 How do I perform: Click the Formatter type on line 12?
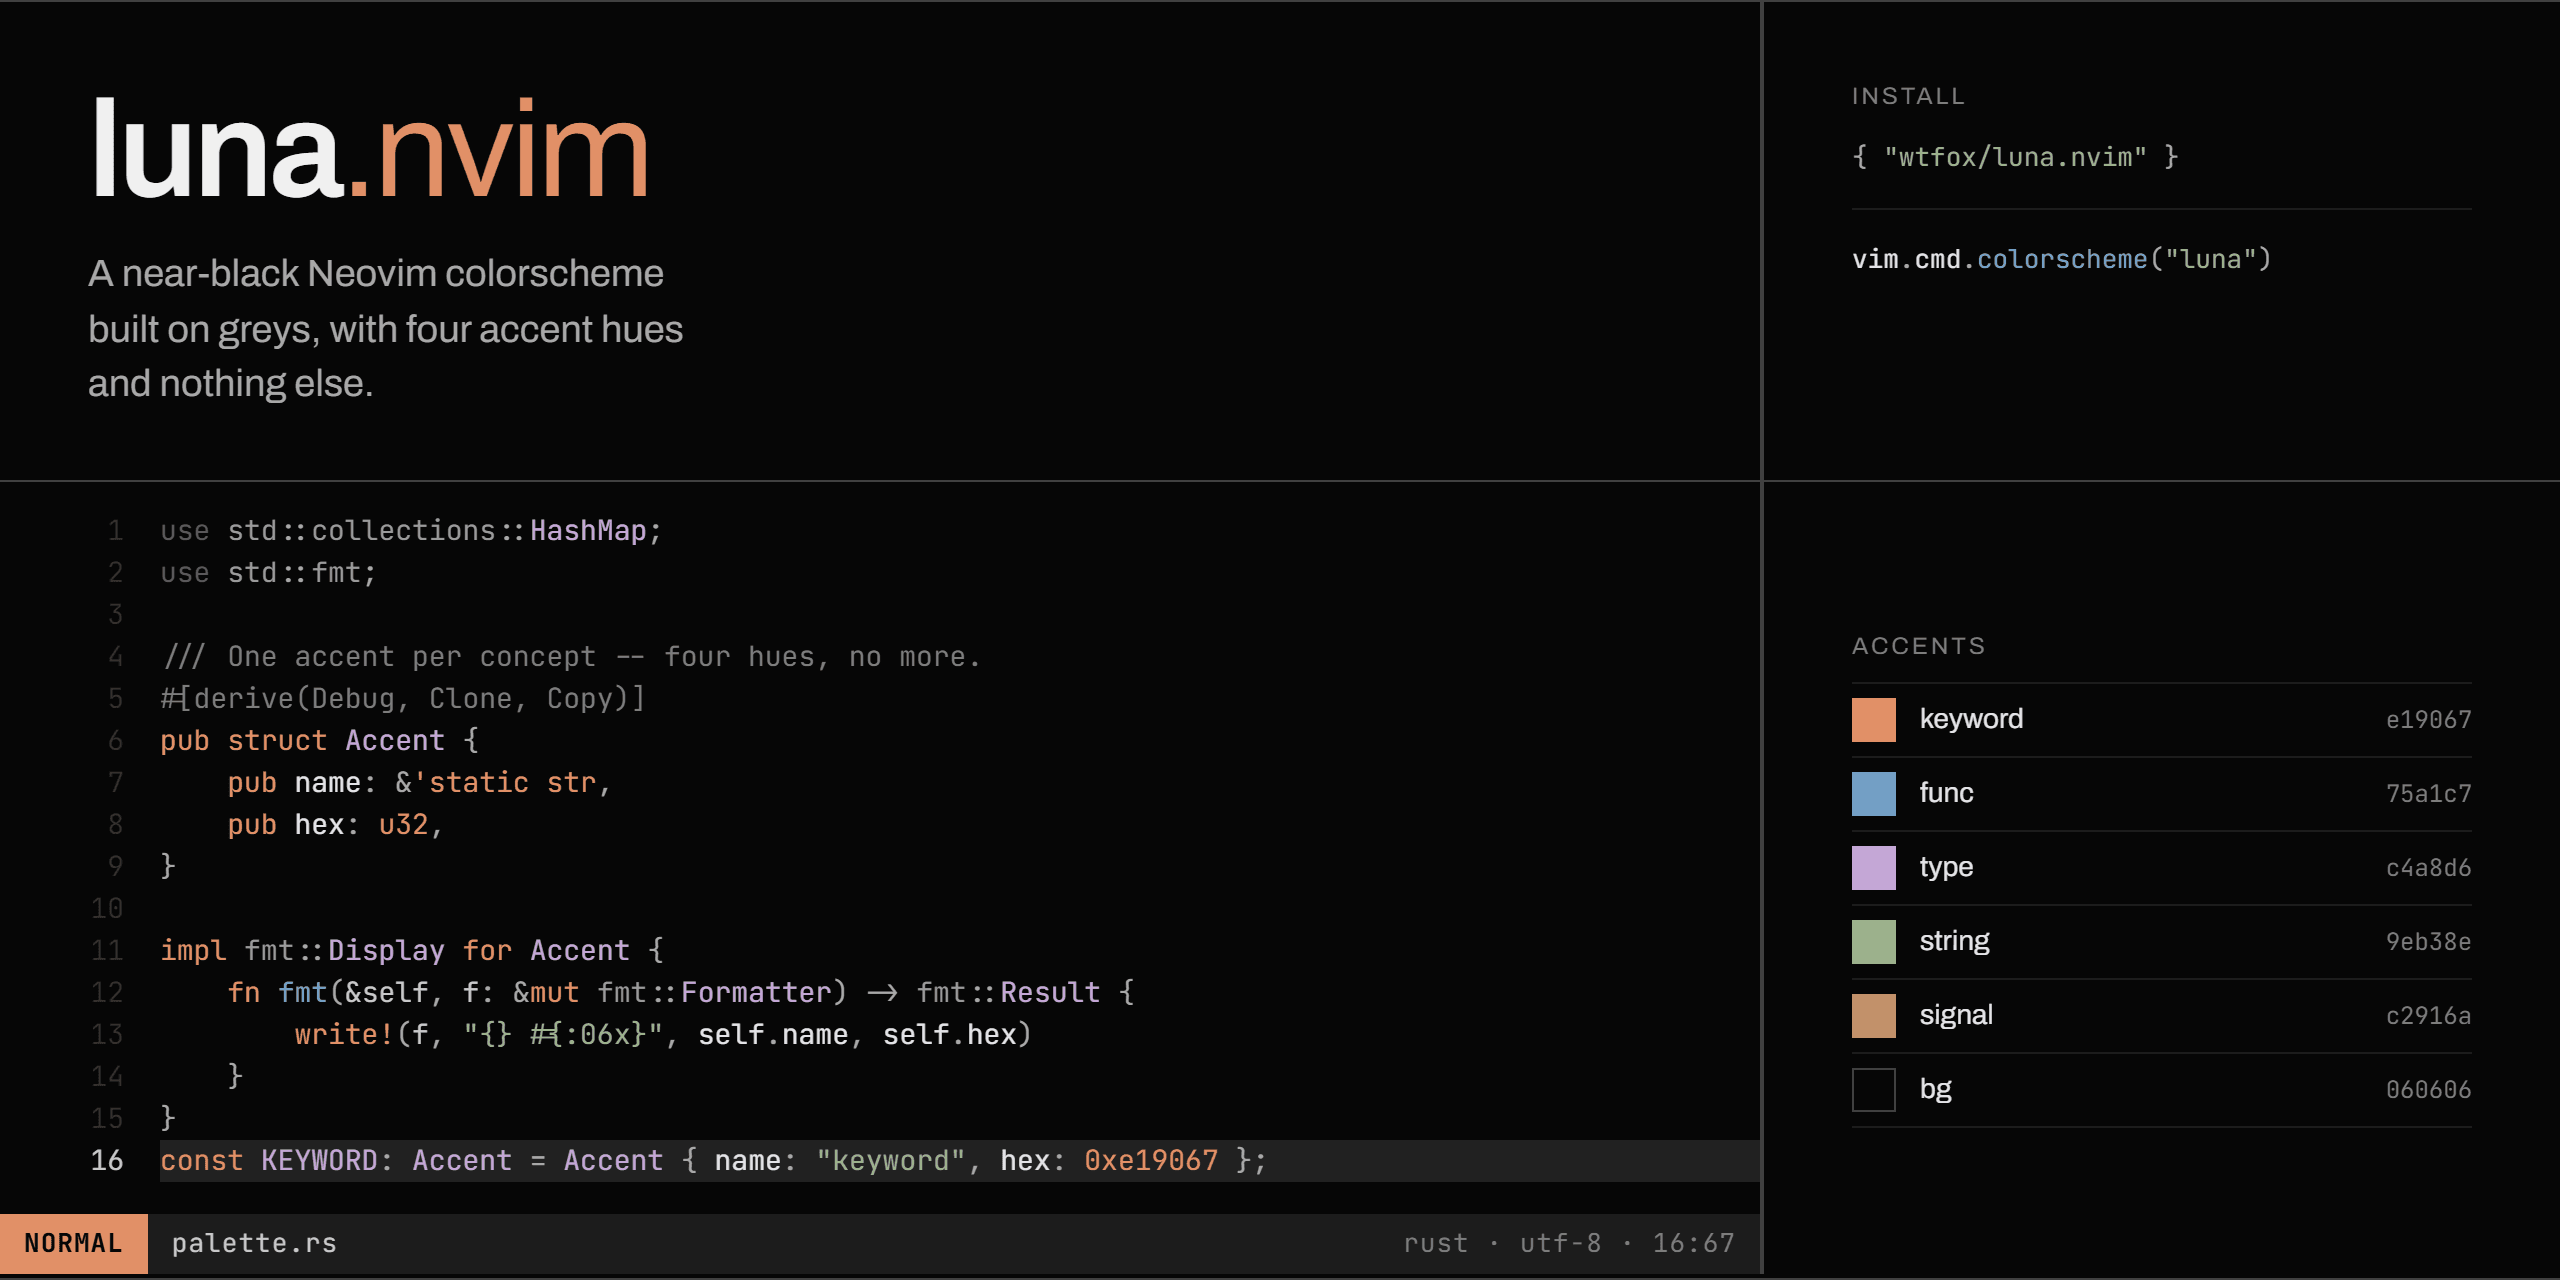tap(756, 992)
